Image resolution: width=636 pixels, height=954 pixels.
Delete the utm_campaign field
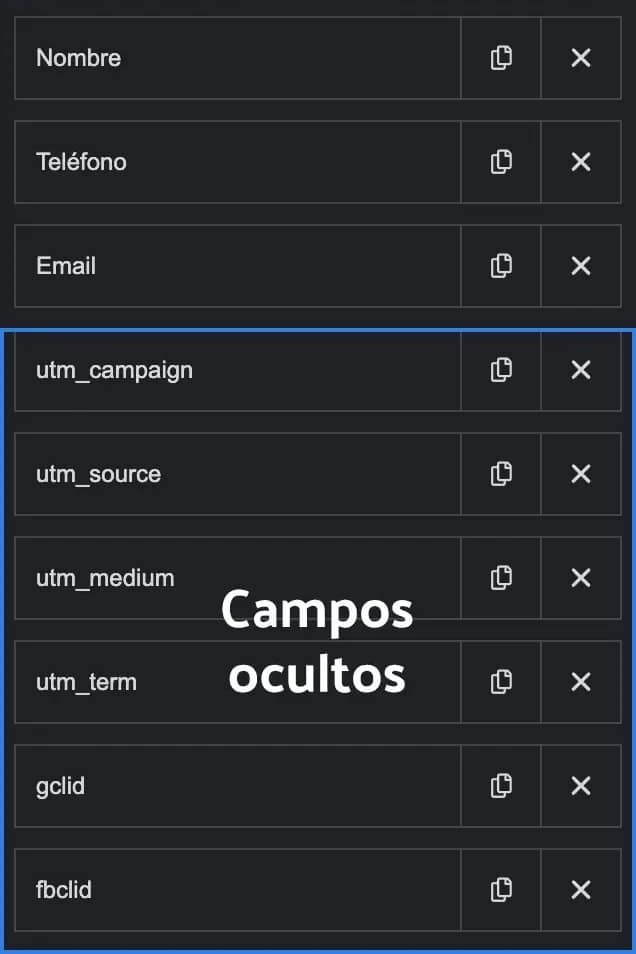pyautogui.click(x=581, y=370)
